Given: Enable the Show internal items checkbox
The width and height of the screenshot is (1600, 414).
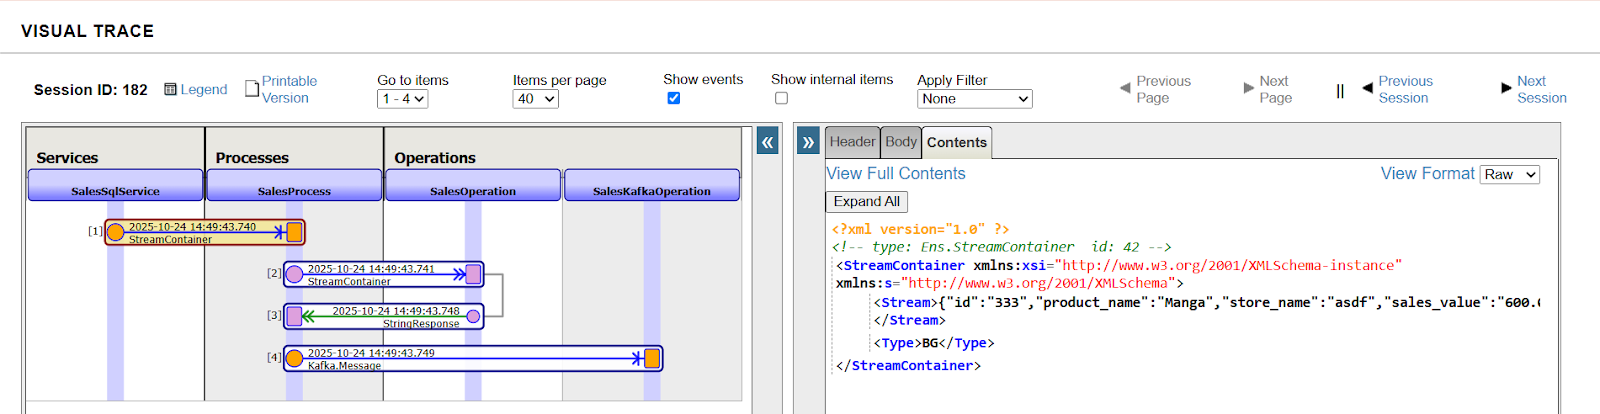Looking at the screenshot, I should 781,98.
